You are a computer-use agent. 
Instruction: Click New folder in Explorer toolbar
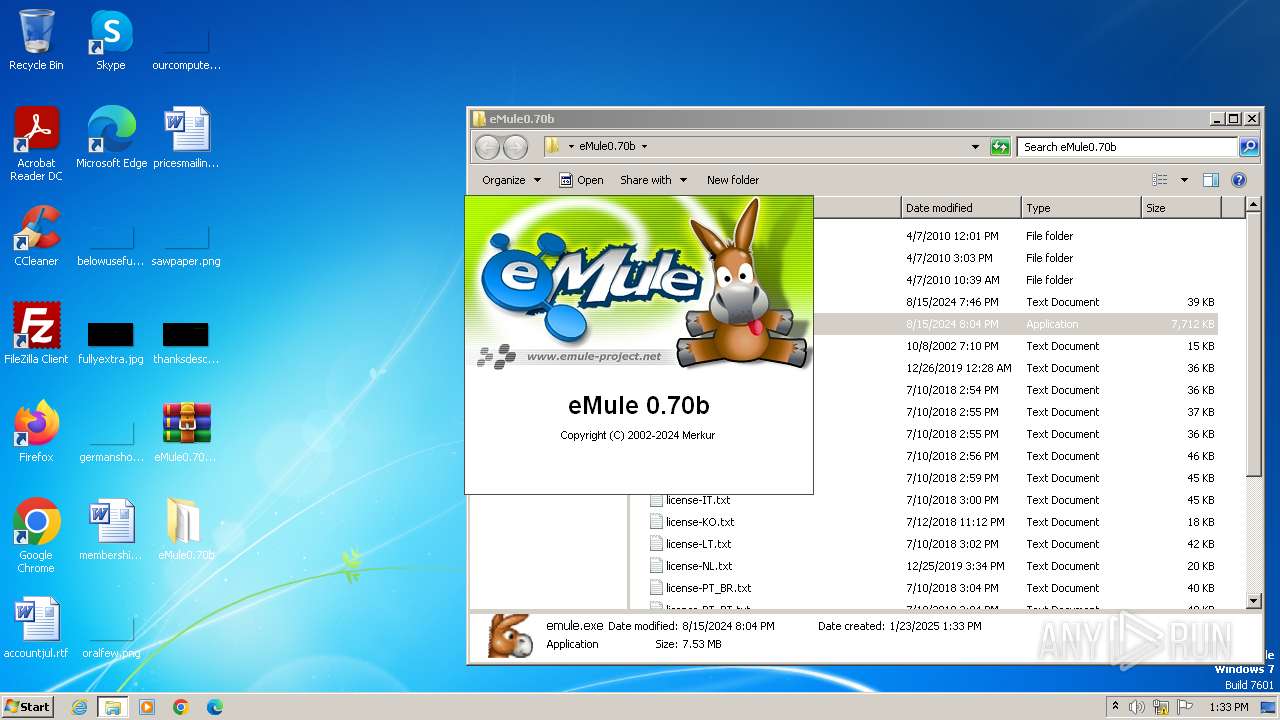(x=733, y=180)
